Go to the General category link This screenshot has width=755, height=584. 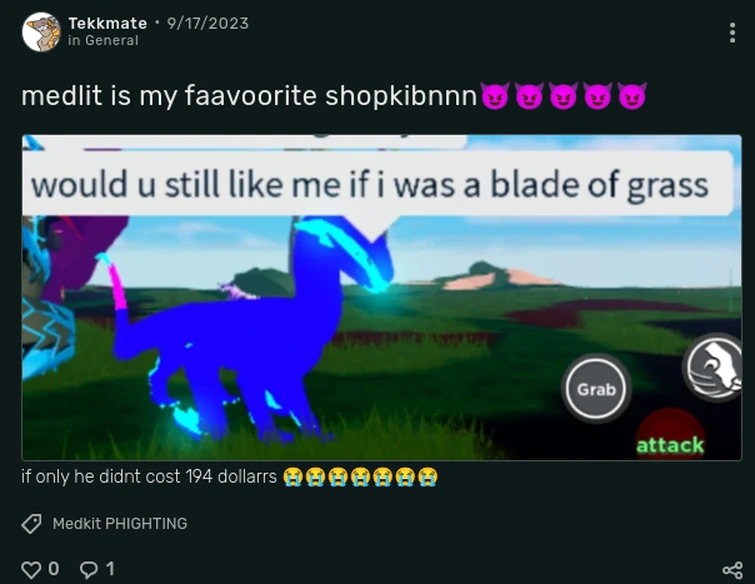(103, 40)
